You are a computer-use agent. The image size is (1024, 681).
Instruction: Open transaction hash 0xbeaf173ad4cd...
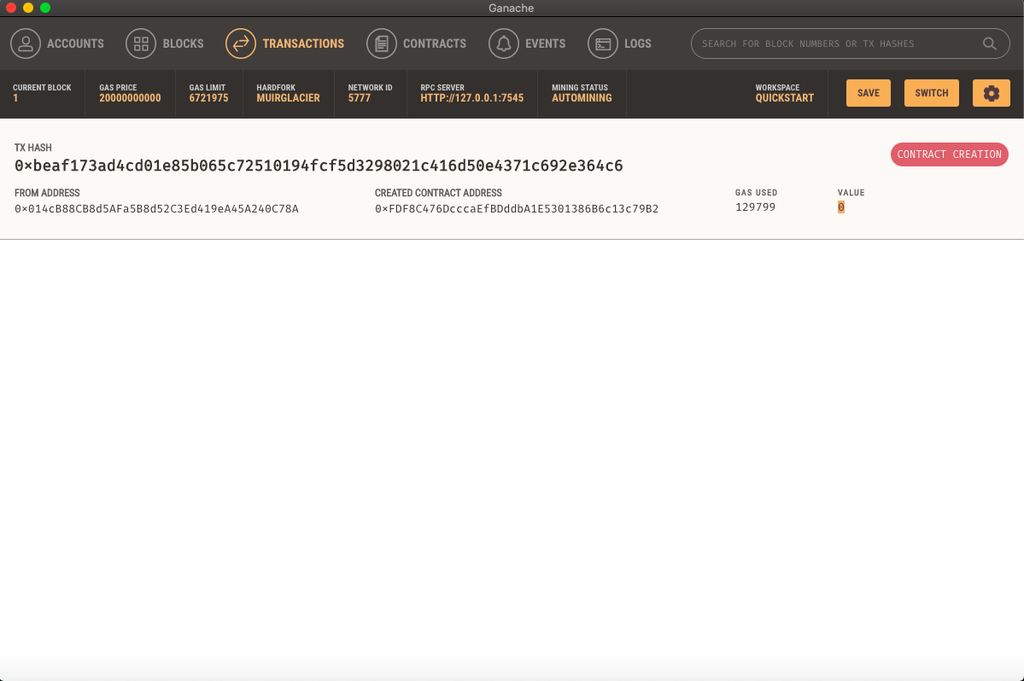(319, 166)
